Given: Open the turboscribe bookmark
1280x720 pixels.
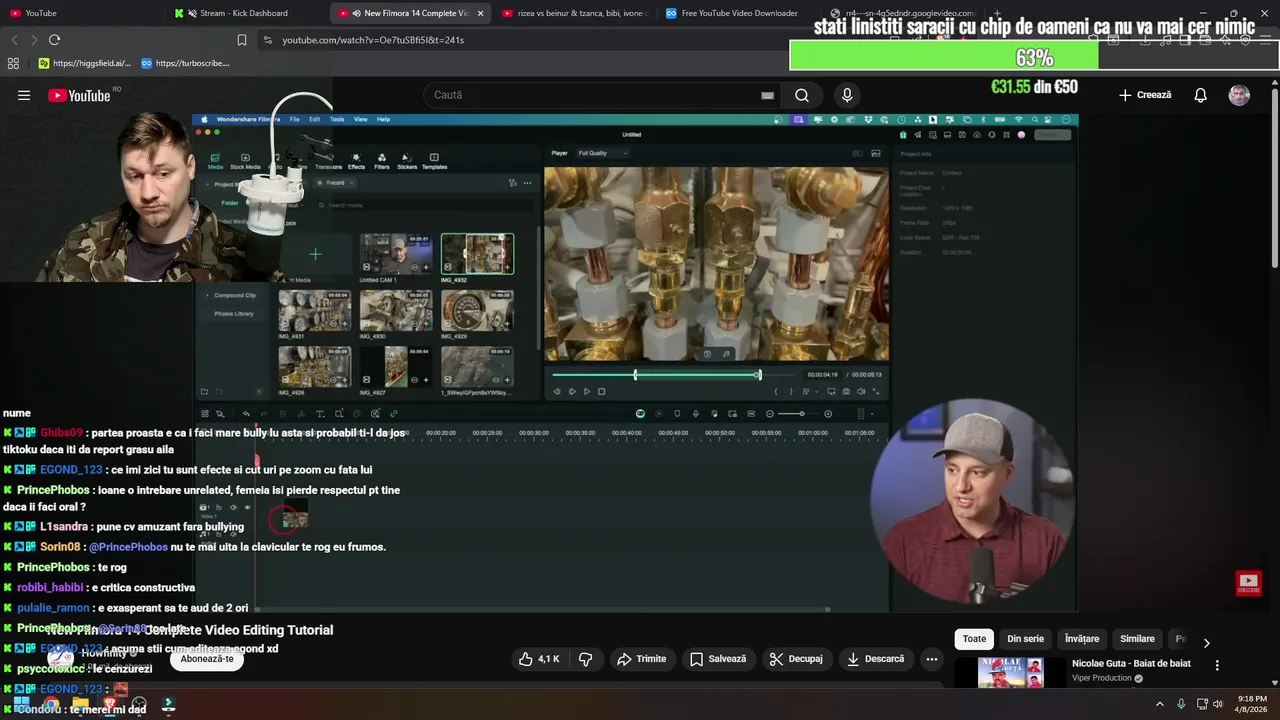Looking at the screenshot, I should pos(185,63).
